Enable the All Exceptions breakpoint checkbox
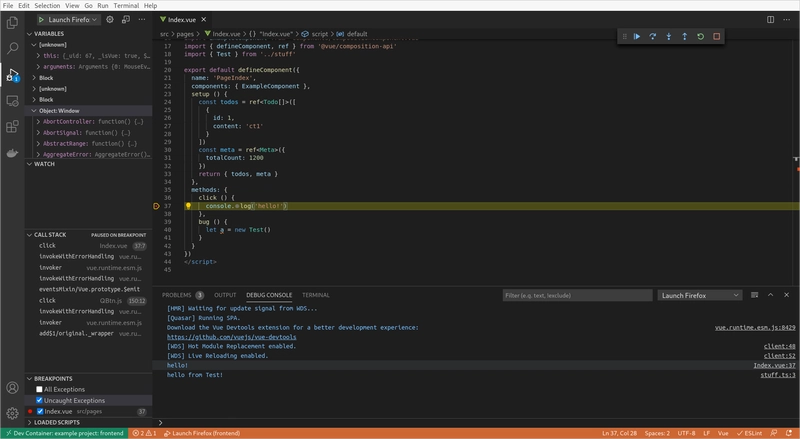 [40, 389]
